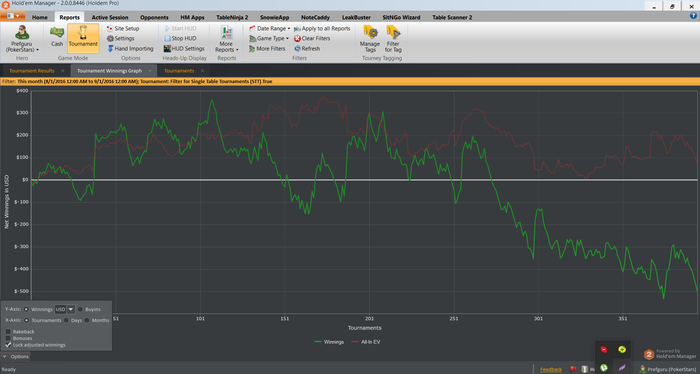Expand the More Reports menu
The width and height of the screenshot is (700, 374).
tap(226, 39)
